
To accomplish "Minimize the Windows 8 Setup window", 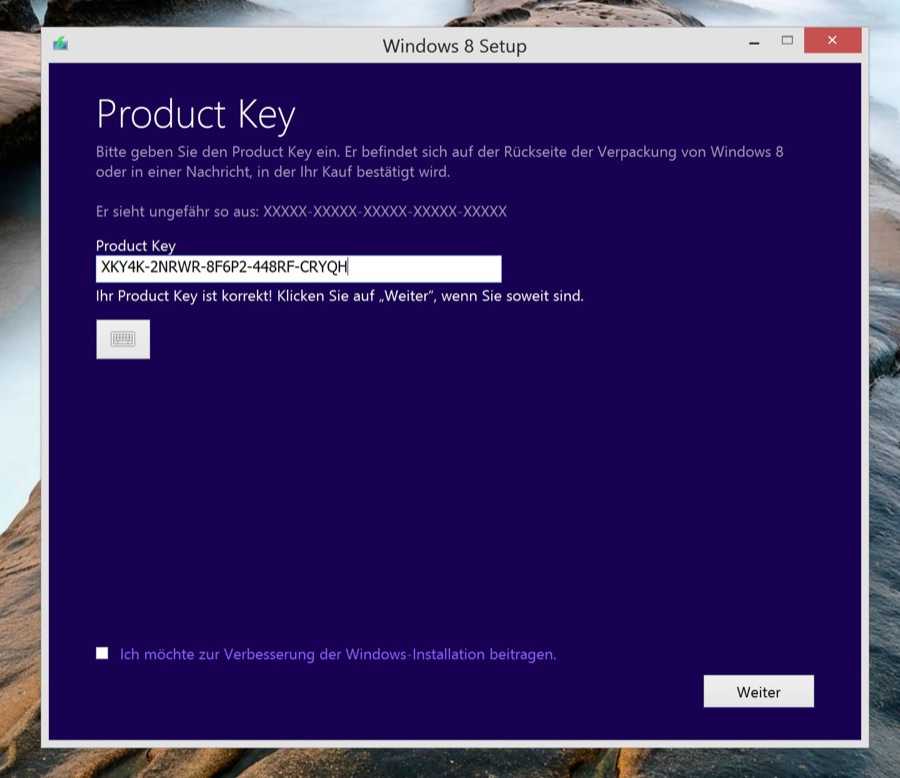I will coord(754,42).
